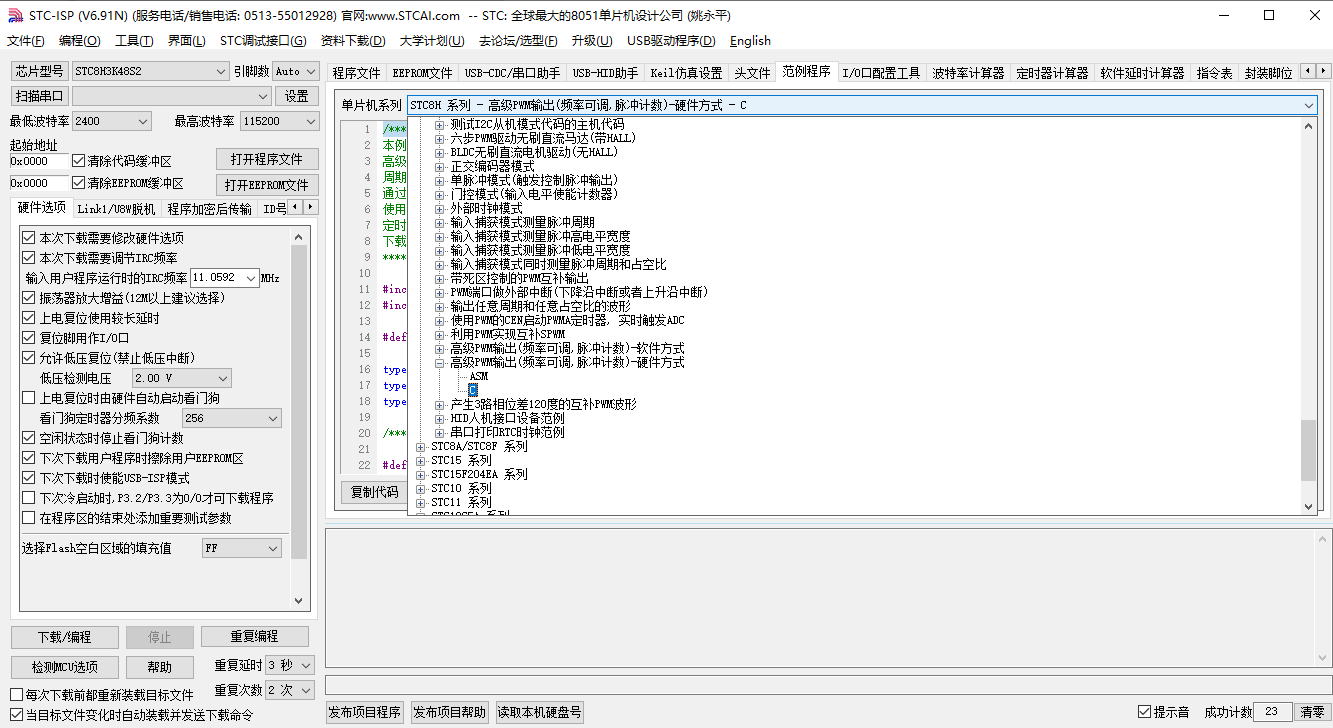Screen dimensions: 1333x728
Task: Open the Keil仿真设置 tab
Action: coord(686,73)
